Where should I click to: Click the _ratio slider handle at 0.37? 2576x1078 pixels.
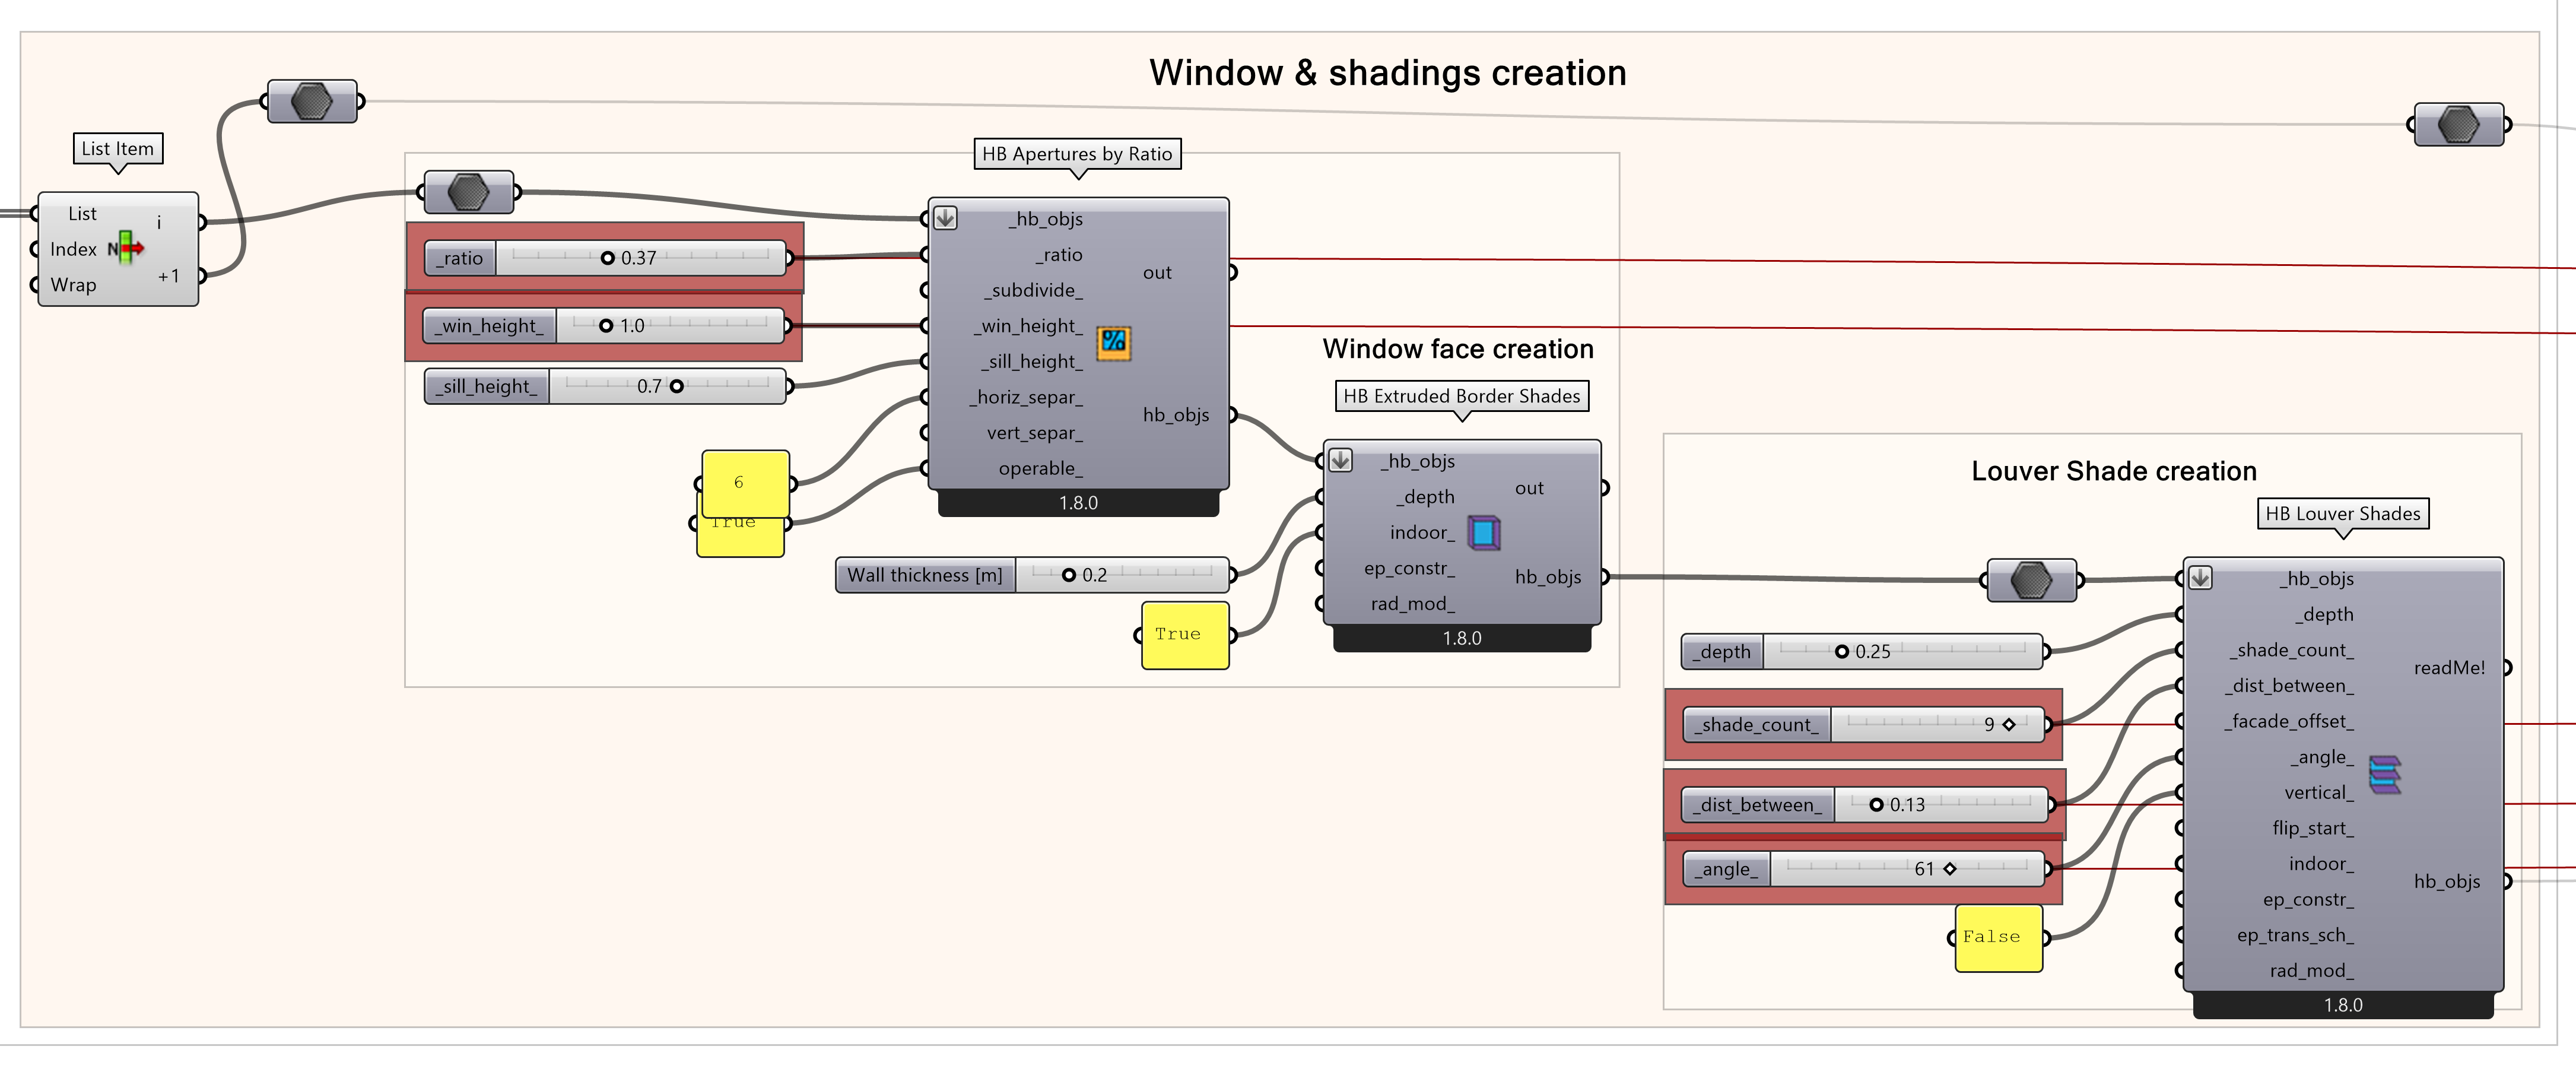pyautogui.click(x=607, y=258)
